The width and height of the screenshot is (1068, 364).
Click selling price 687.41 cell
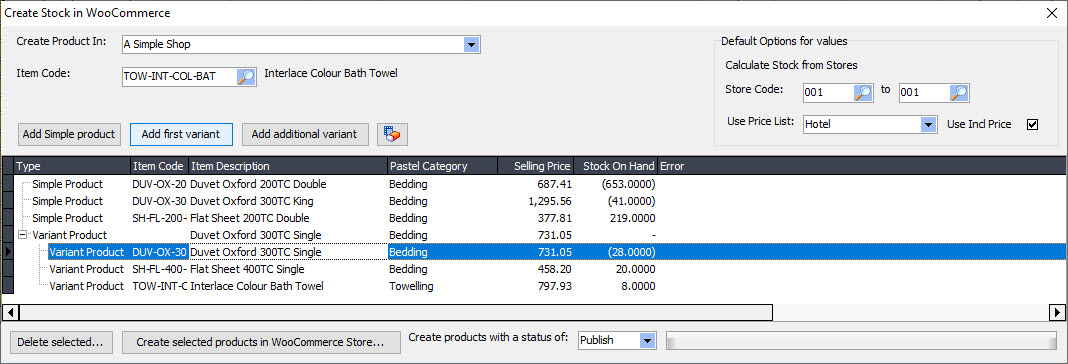coord(535,184)
